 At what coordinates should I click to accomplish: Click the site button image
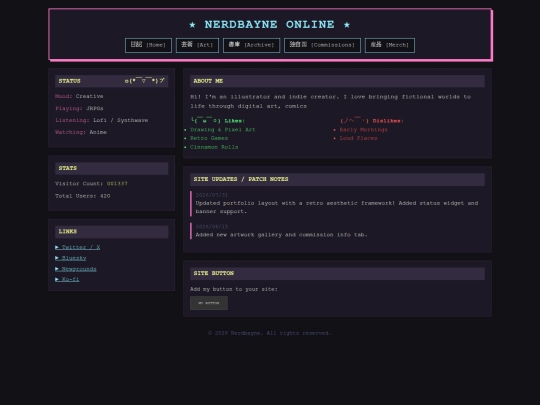[x=209, y=303]
